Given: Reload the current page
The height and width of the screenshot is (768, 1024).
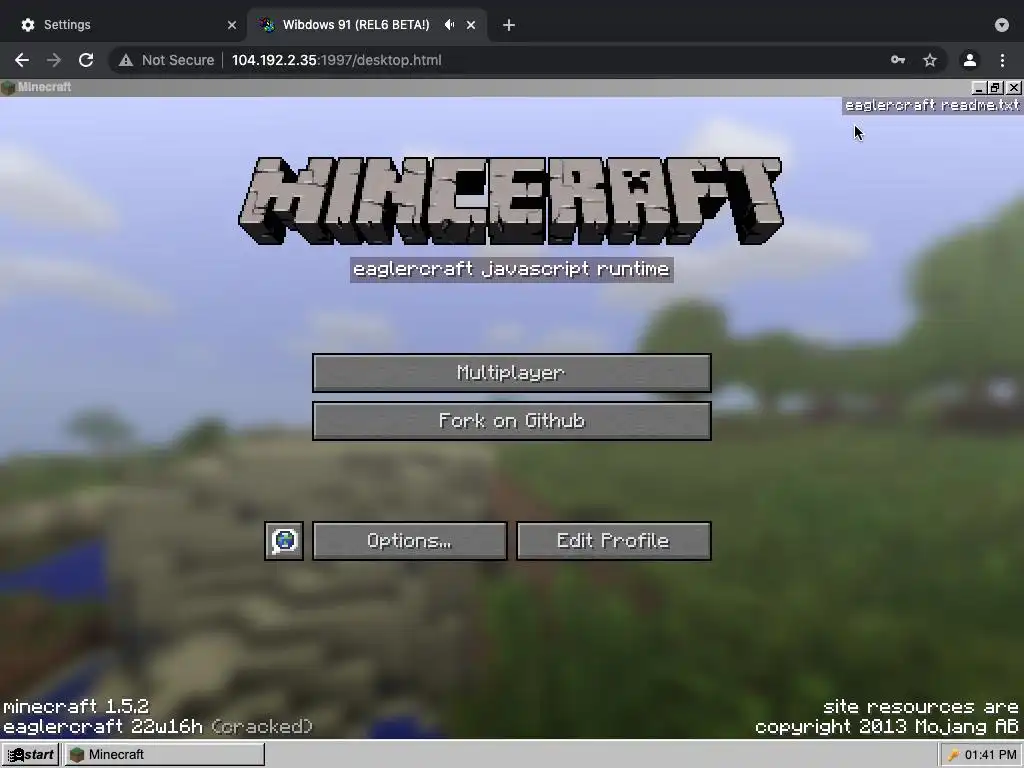Looking at the screenshot, I should coord(86,60).
